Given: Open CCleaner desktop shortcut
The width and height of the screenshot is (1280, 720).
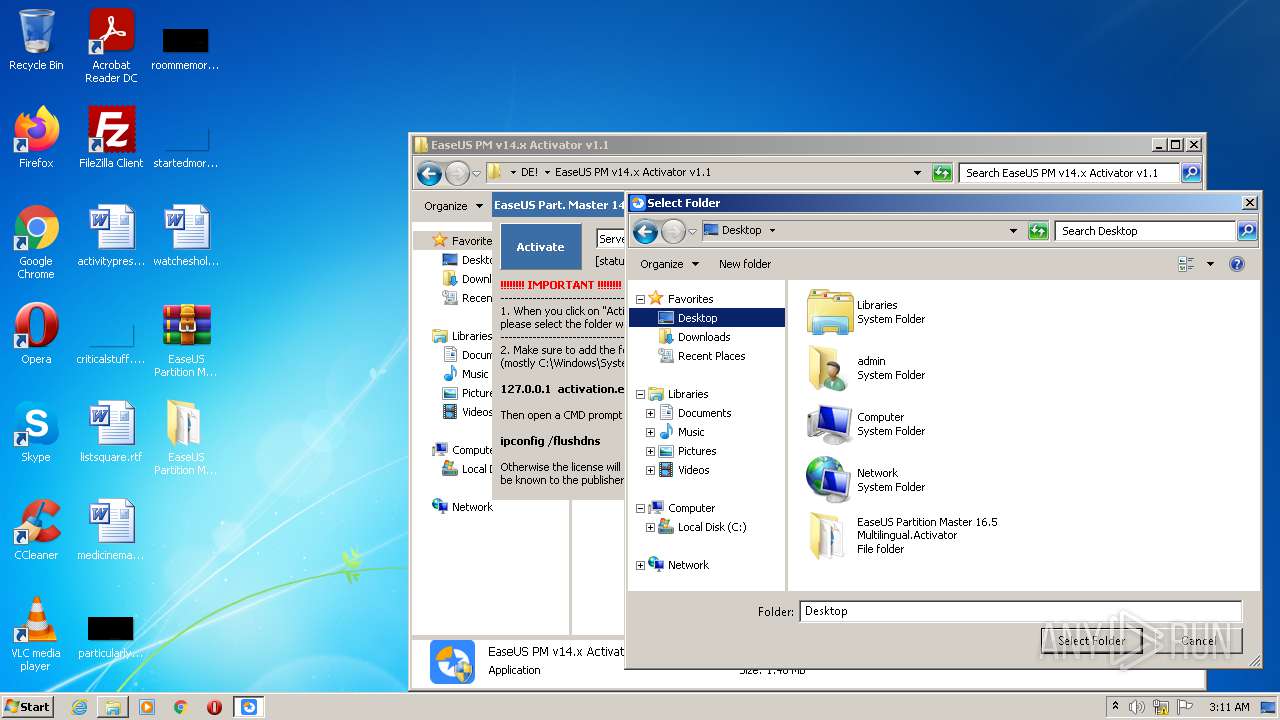Looking at the screenshot, I should coord(36,530).
